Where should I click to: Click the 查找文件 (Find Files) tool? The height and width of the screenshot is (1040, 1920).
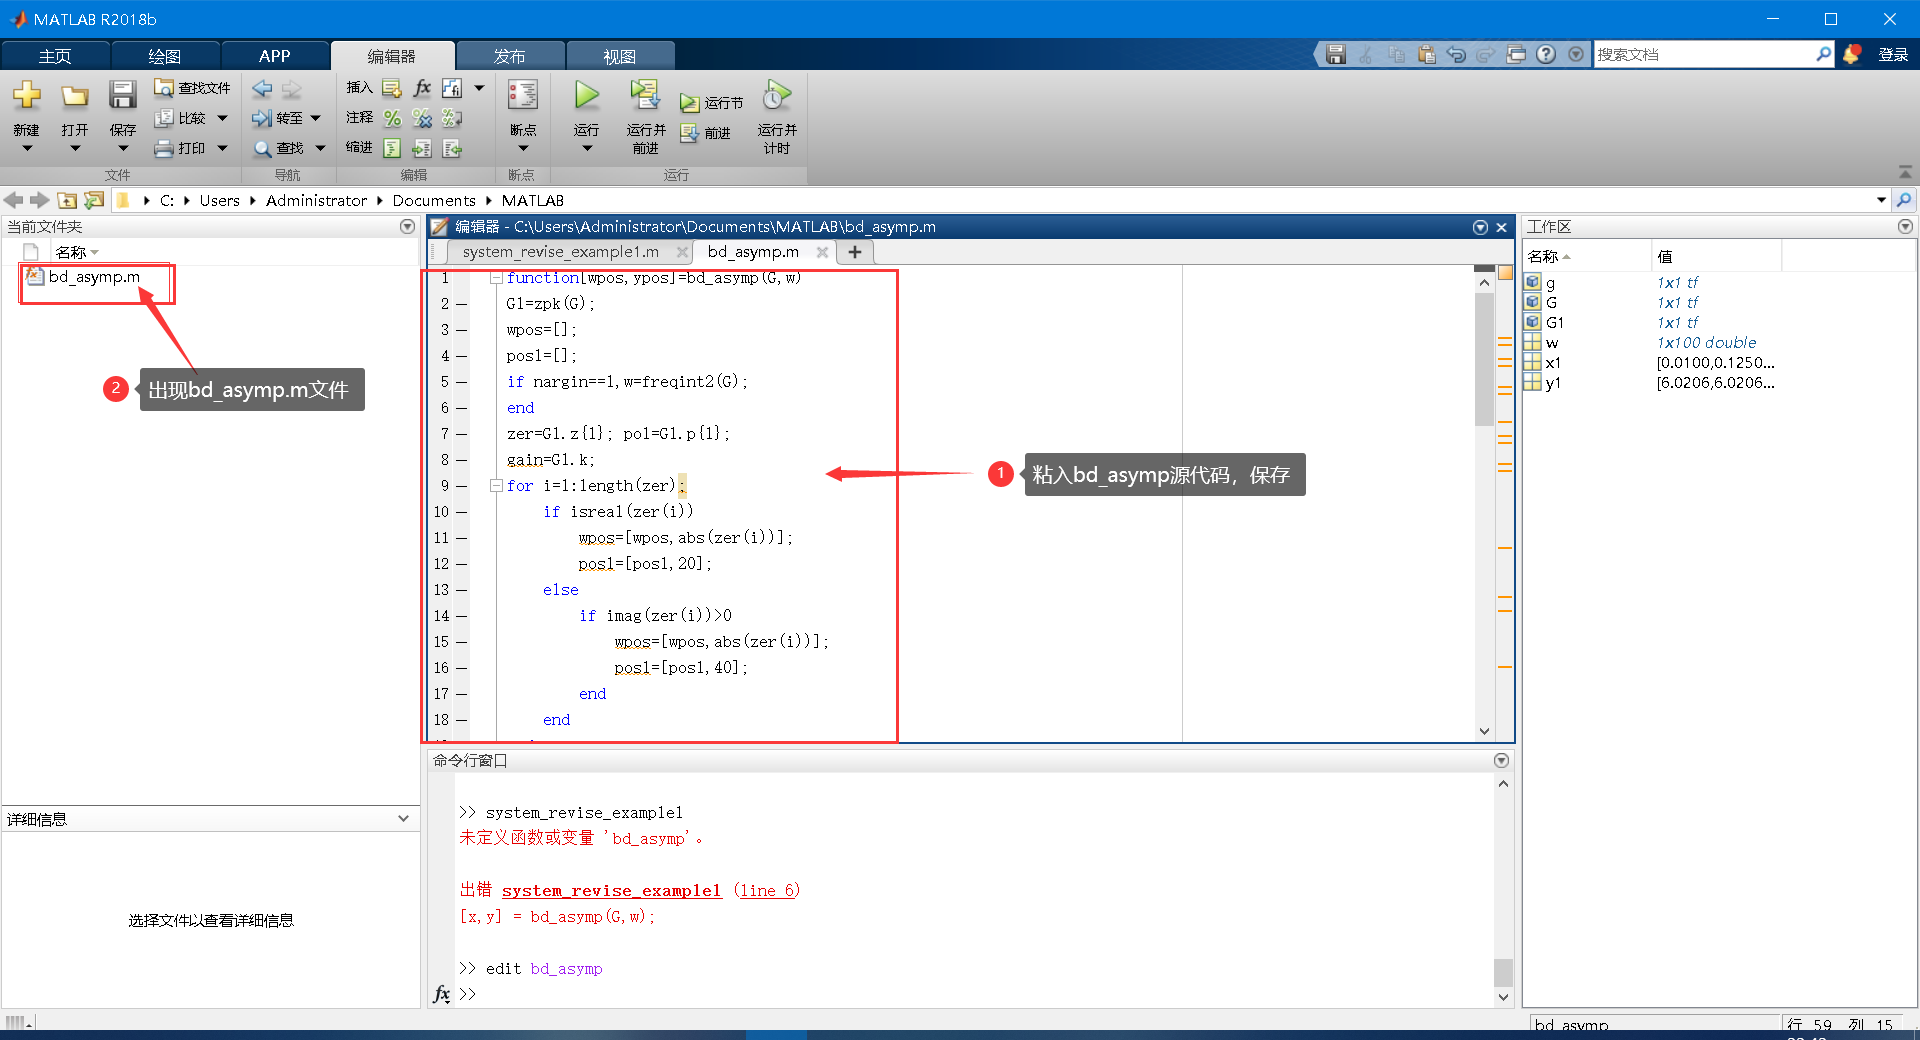pyautogui.click(x=192, y=88)
